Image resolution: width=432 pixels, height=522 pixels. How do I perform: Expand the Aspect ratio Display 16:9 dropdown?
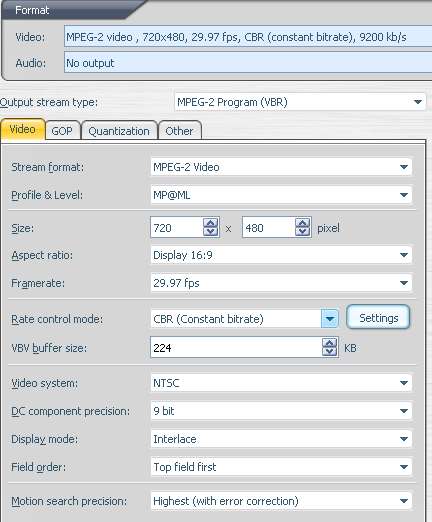point(281,255)
